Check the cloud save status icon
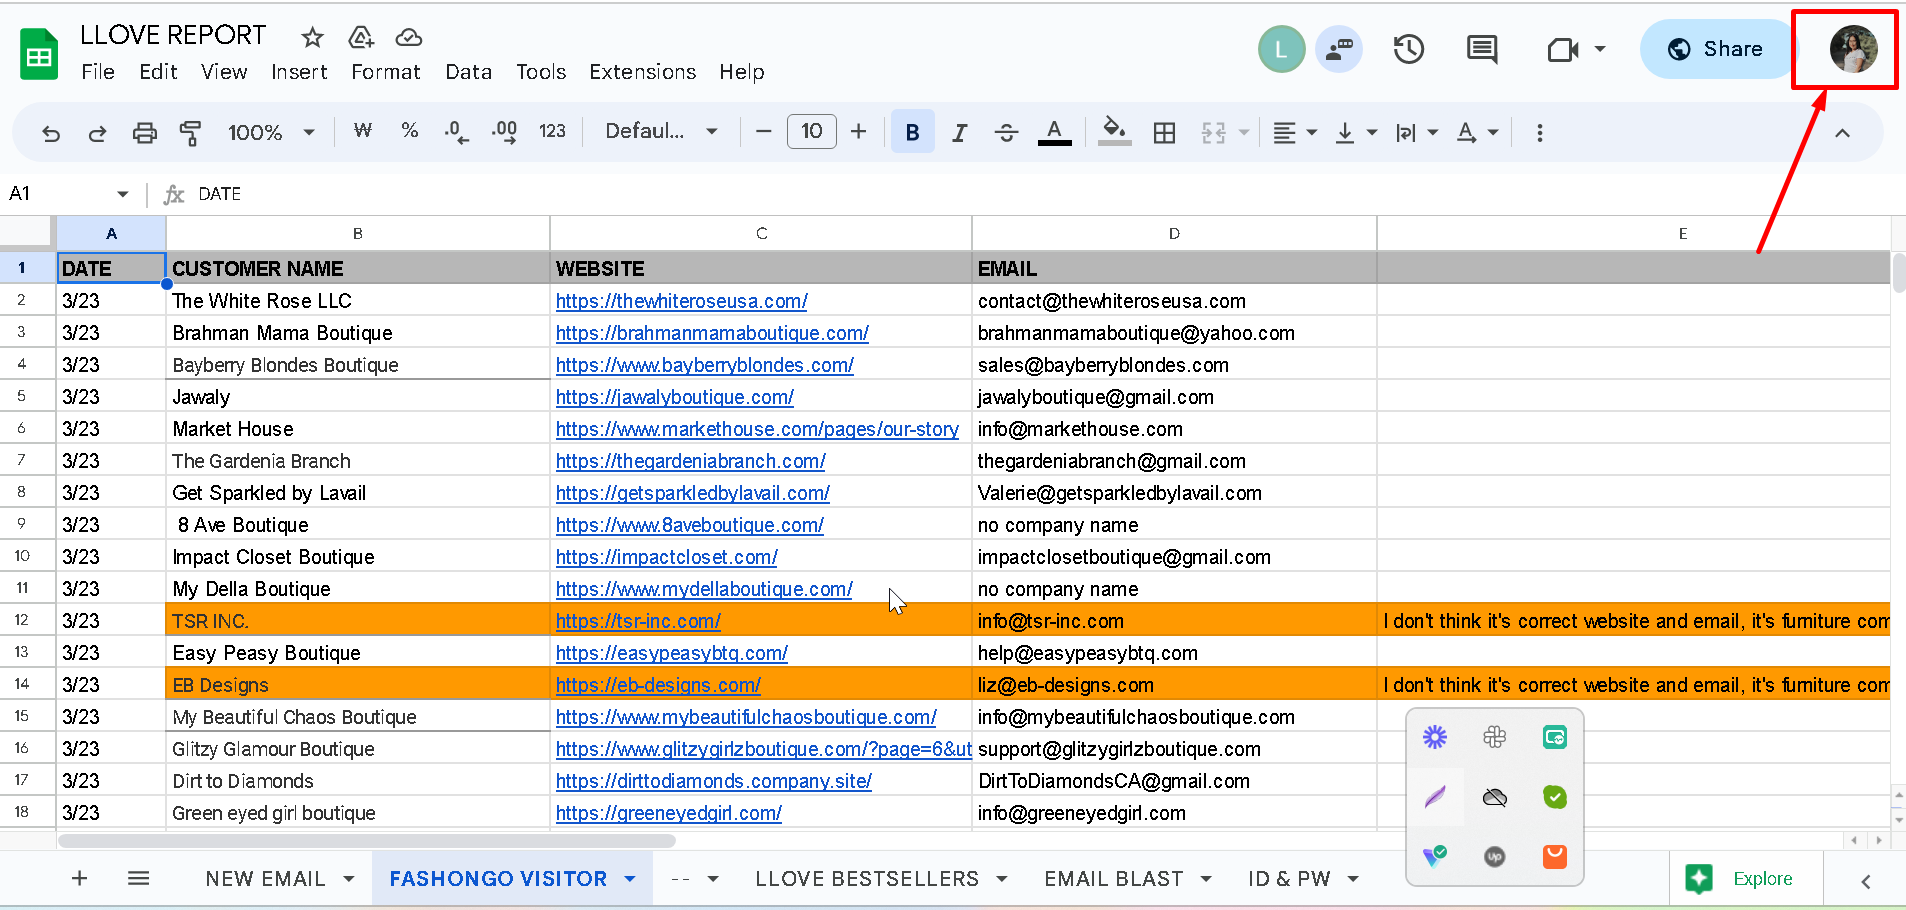The width and height of the screenshot is (1906, 910). tap(408, 38)
